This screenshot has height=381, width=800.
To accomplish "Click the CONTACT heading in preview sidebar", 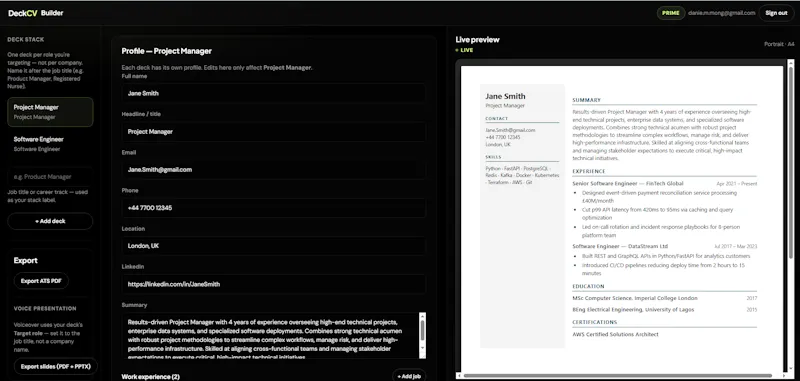I will (496, 118).
